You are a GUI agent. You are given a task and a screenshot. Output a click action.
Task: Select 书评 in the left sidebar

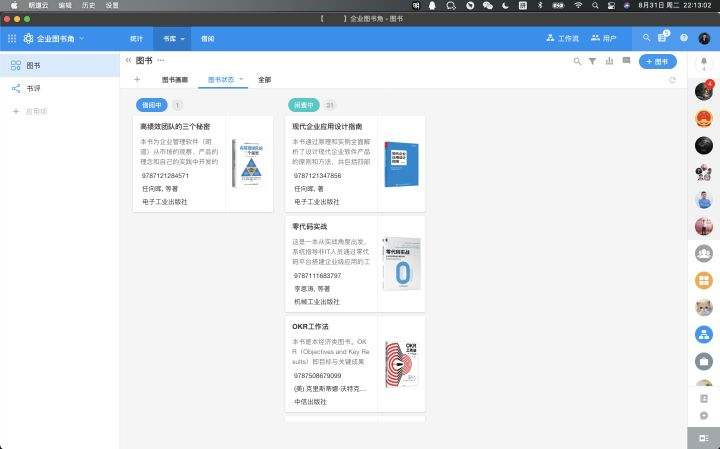click(x=34, y=88)
